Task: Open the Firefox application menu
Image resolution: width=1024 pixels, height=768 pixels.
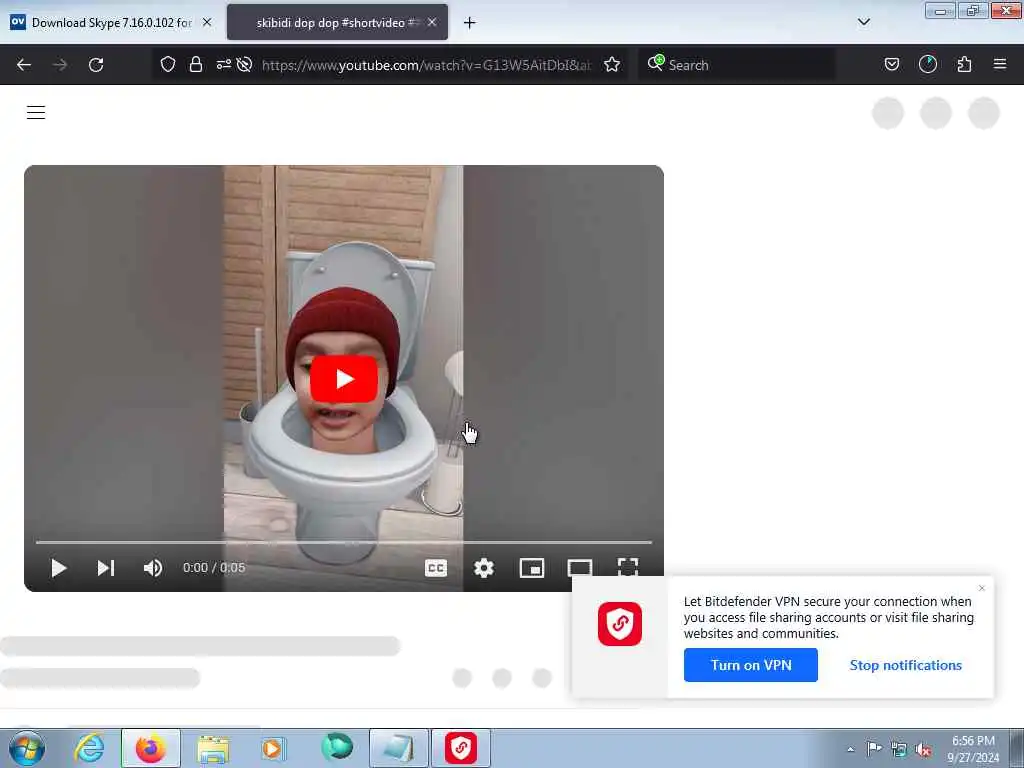Action: tap(1000, 64)
